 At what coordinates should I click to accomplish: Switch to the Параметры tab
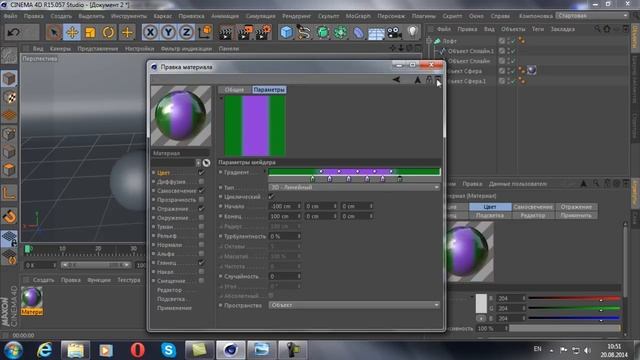click(269, 90)
